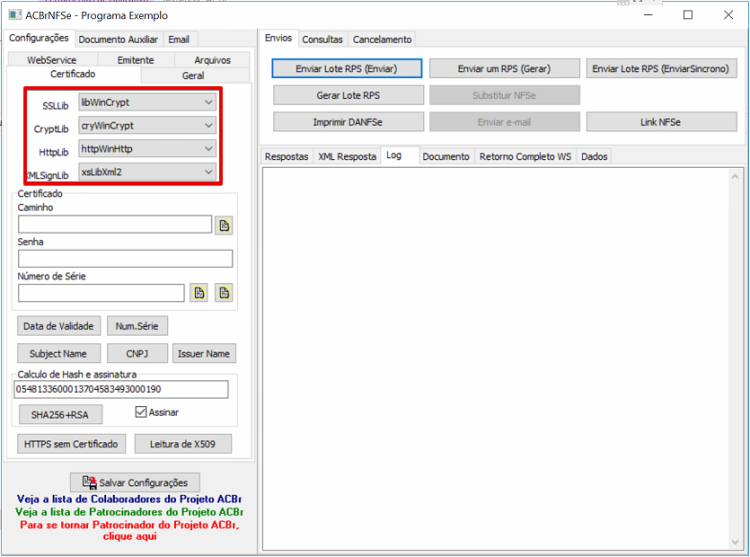This screenshot has height=557, width=750.
Task: Open the Colaboradores do Projeto ACBr link
Action: (129, 499)
